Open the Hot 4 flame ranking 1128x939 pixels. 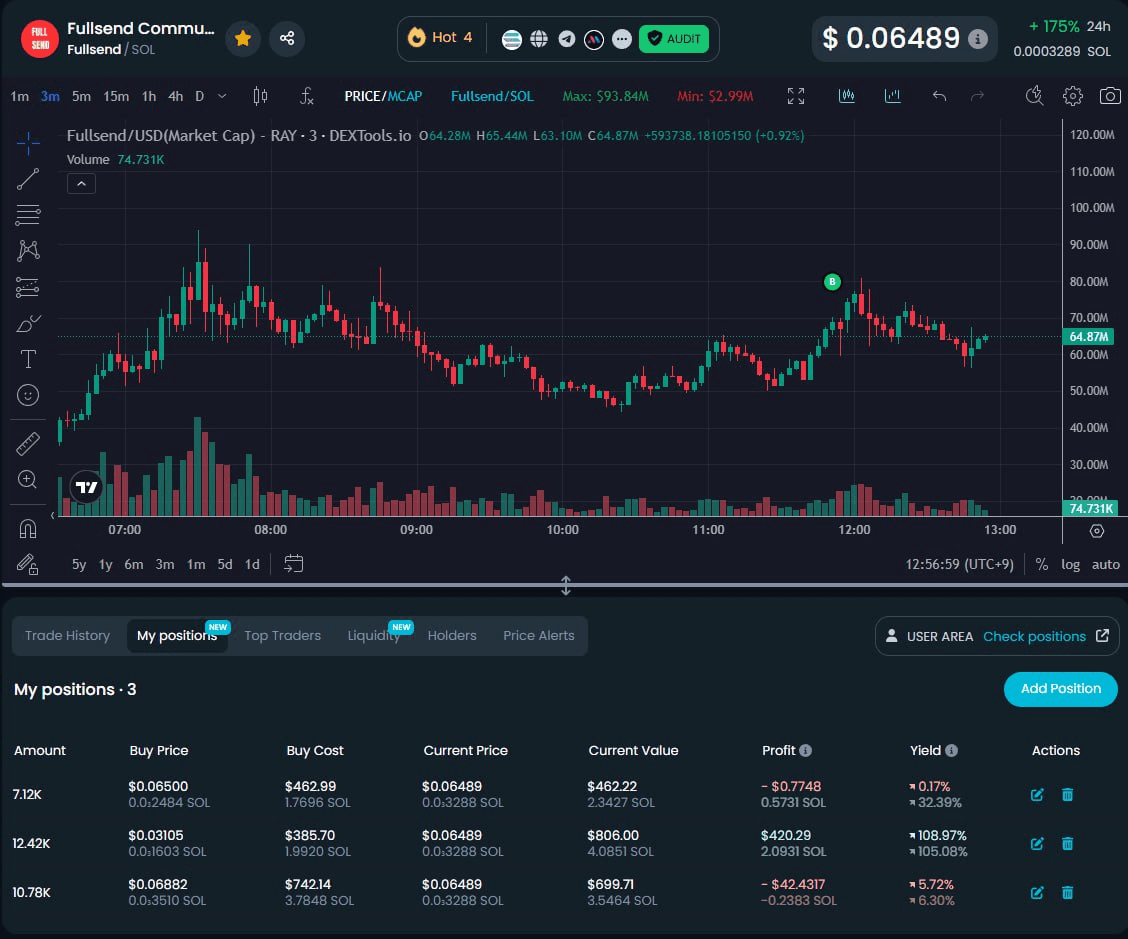440,37
